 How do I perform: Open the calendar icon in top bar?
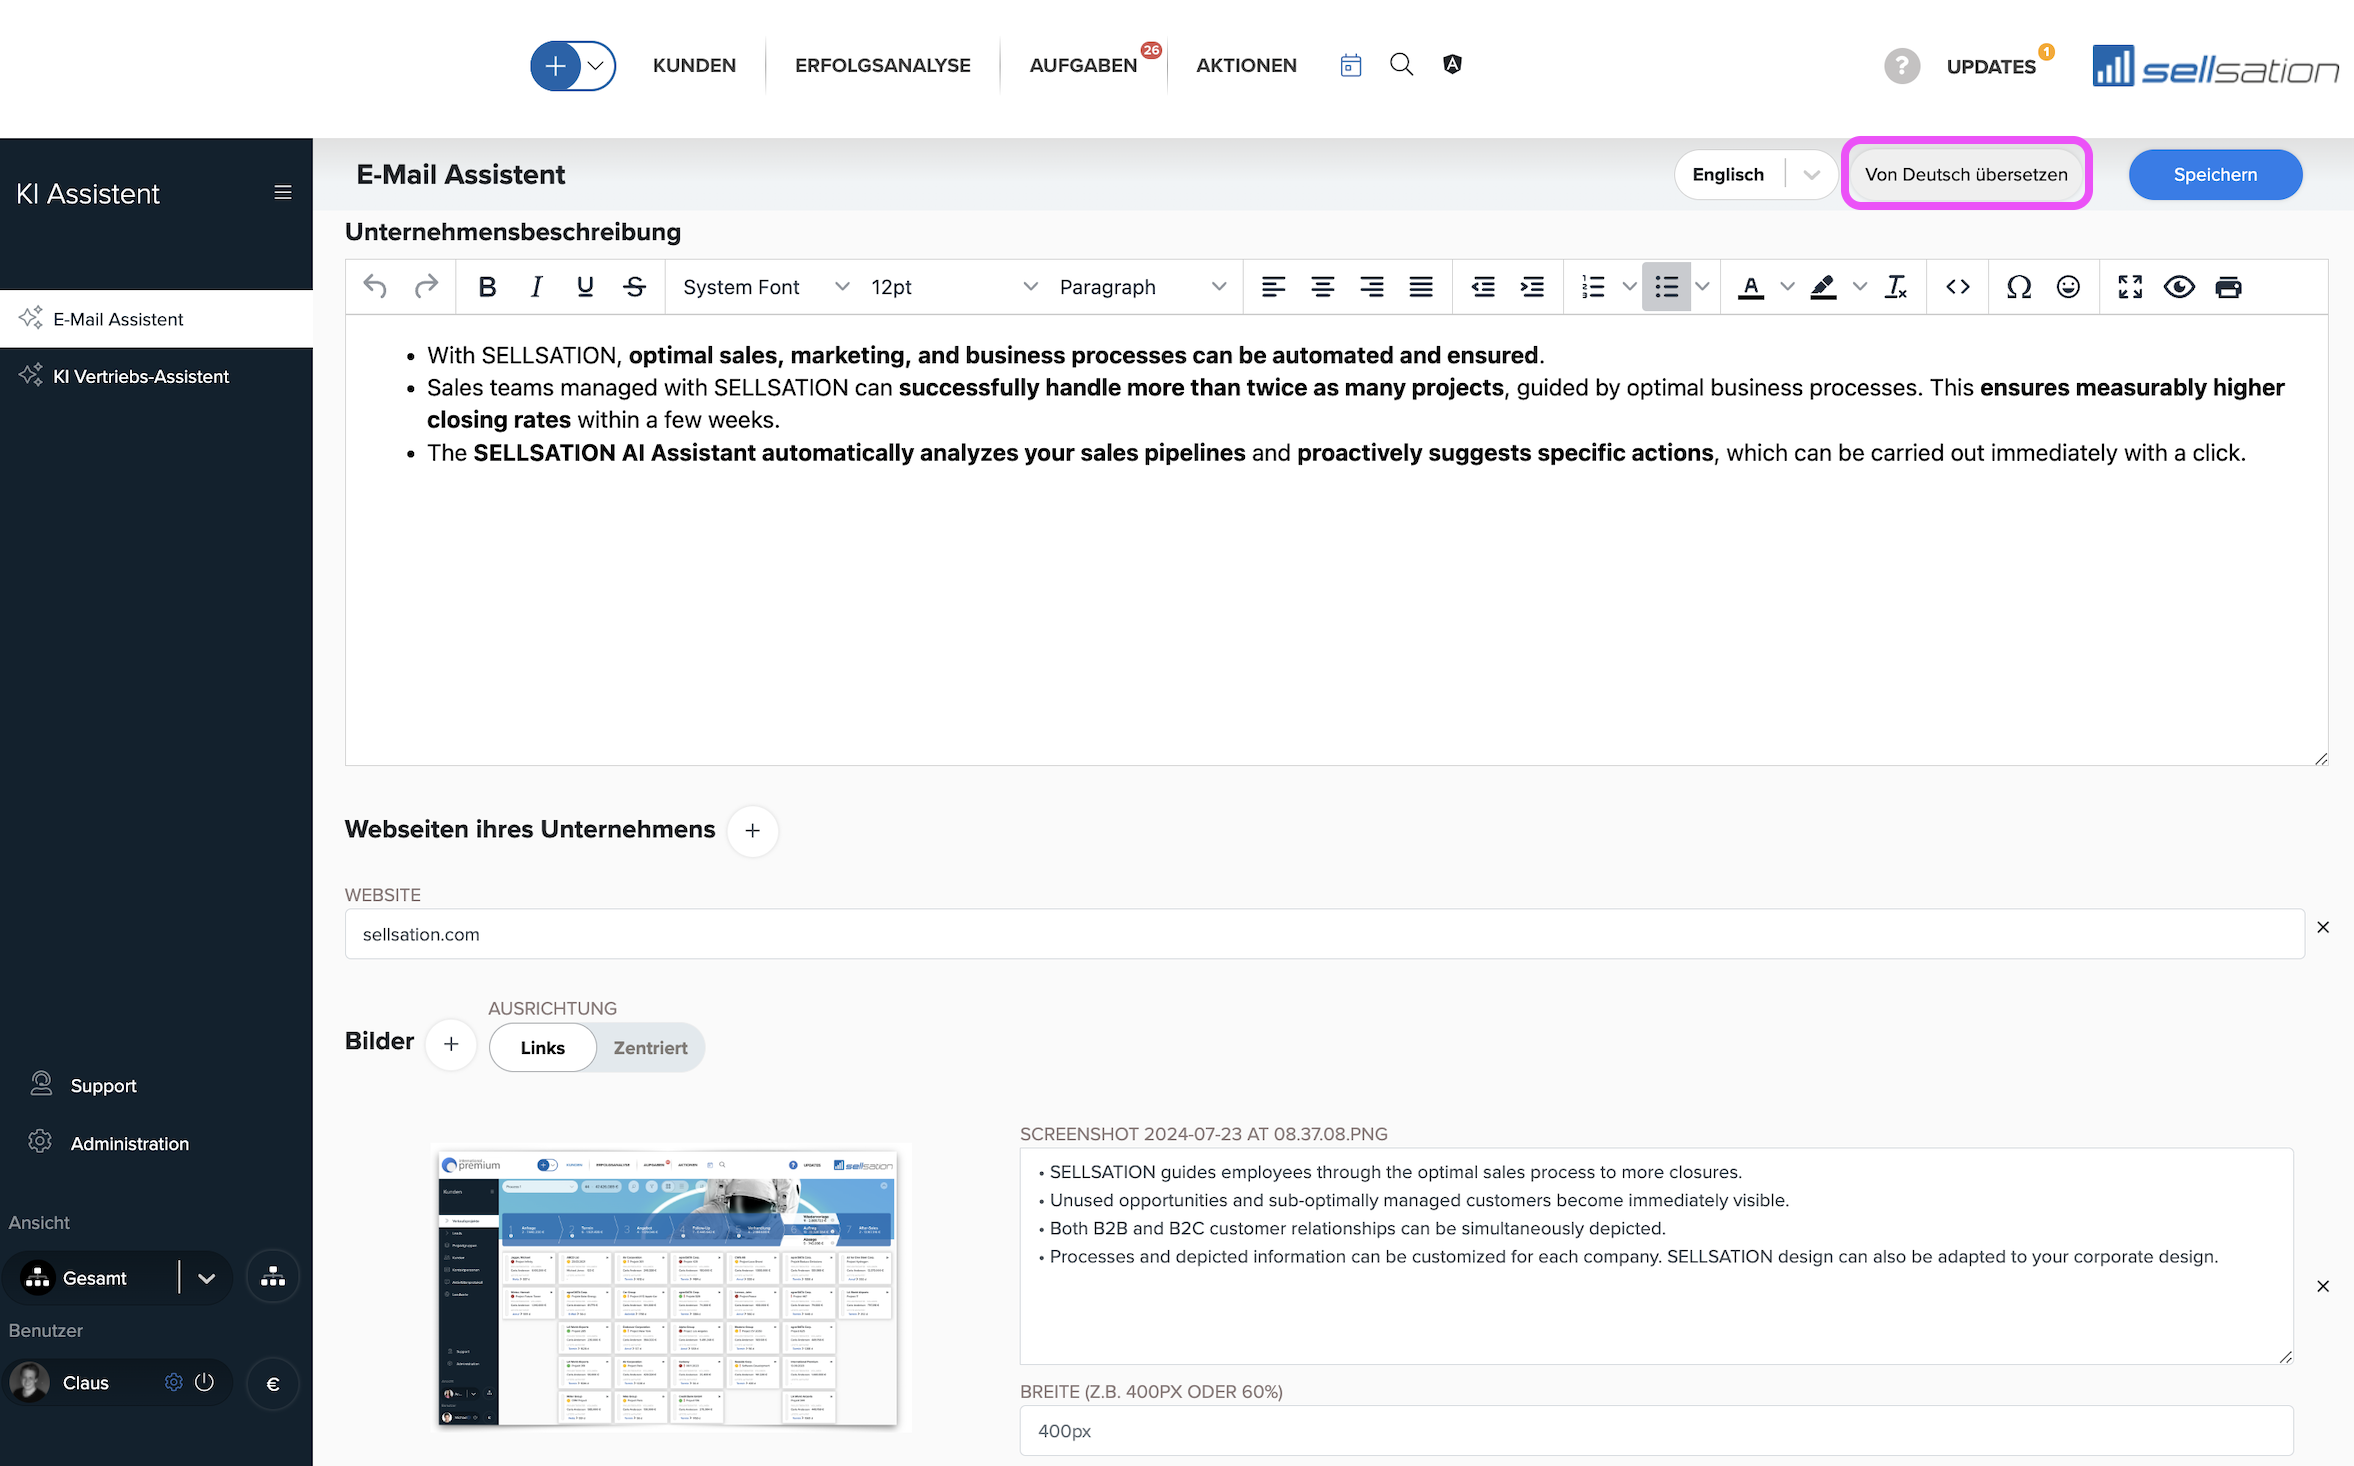pyautogui.click(x=1351, y=65)
